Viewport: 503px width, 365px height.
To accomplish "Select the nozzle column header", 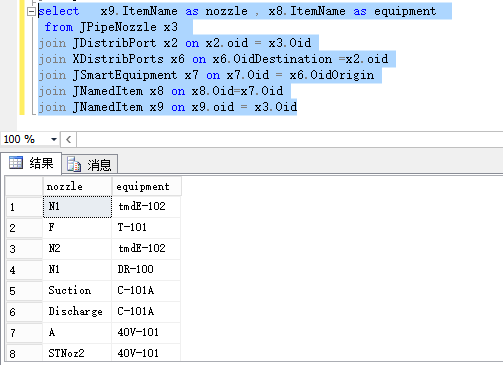I will click(77, 186).
